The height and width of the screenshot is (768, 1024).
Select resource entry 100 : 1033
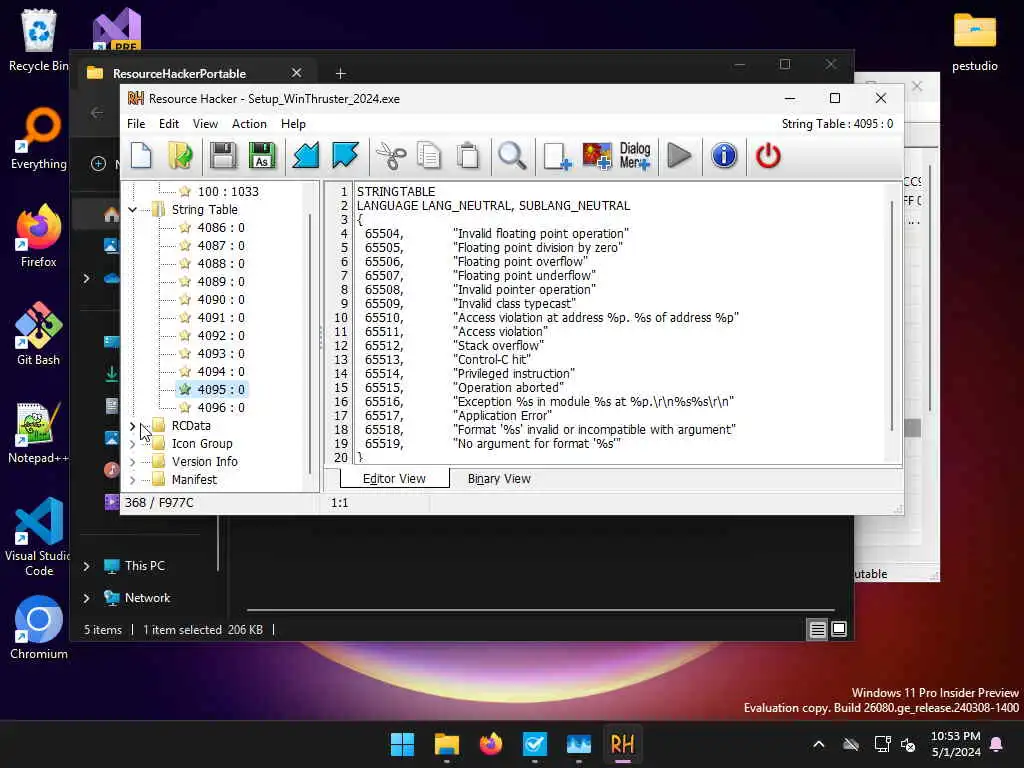pyautogui.click(x=227, y=191)
